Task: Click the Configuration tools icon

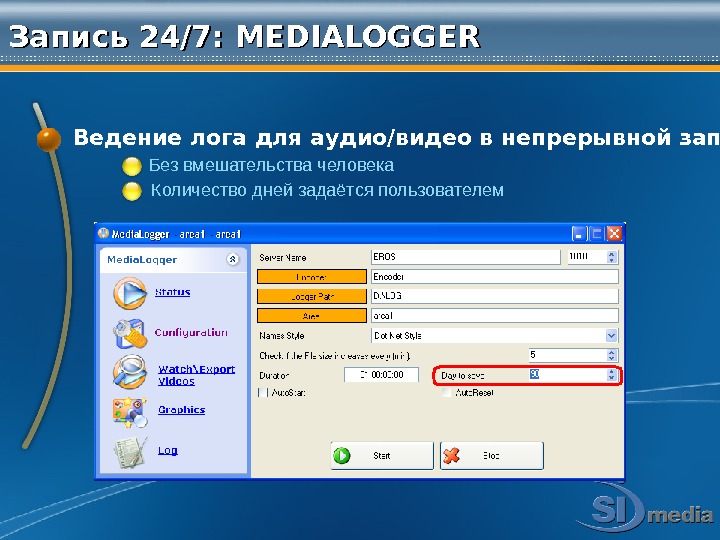Action: point(130,333)
